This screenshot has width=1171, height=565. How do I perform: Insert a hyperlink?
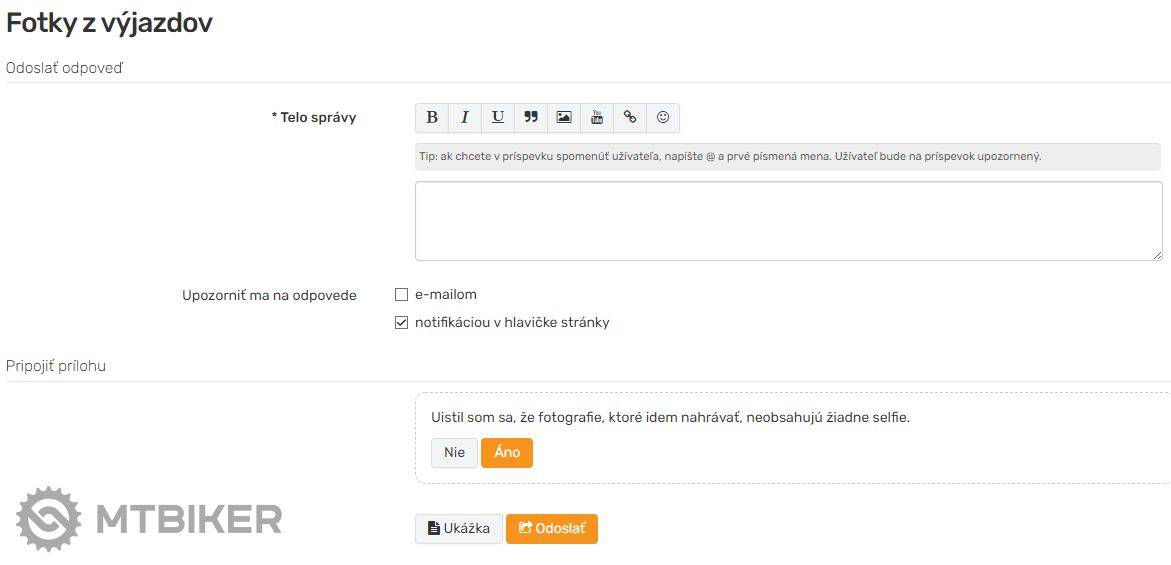[x=630, y=118]
